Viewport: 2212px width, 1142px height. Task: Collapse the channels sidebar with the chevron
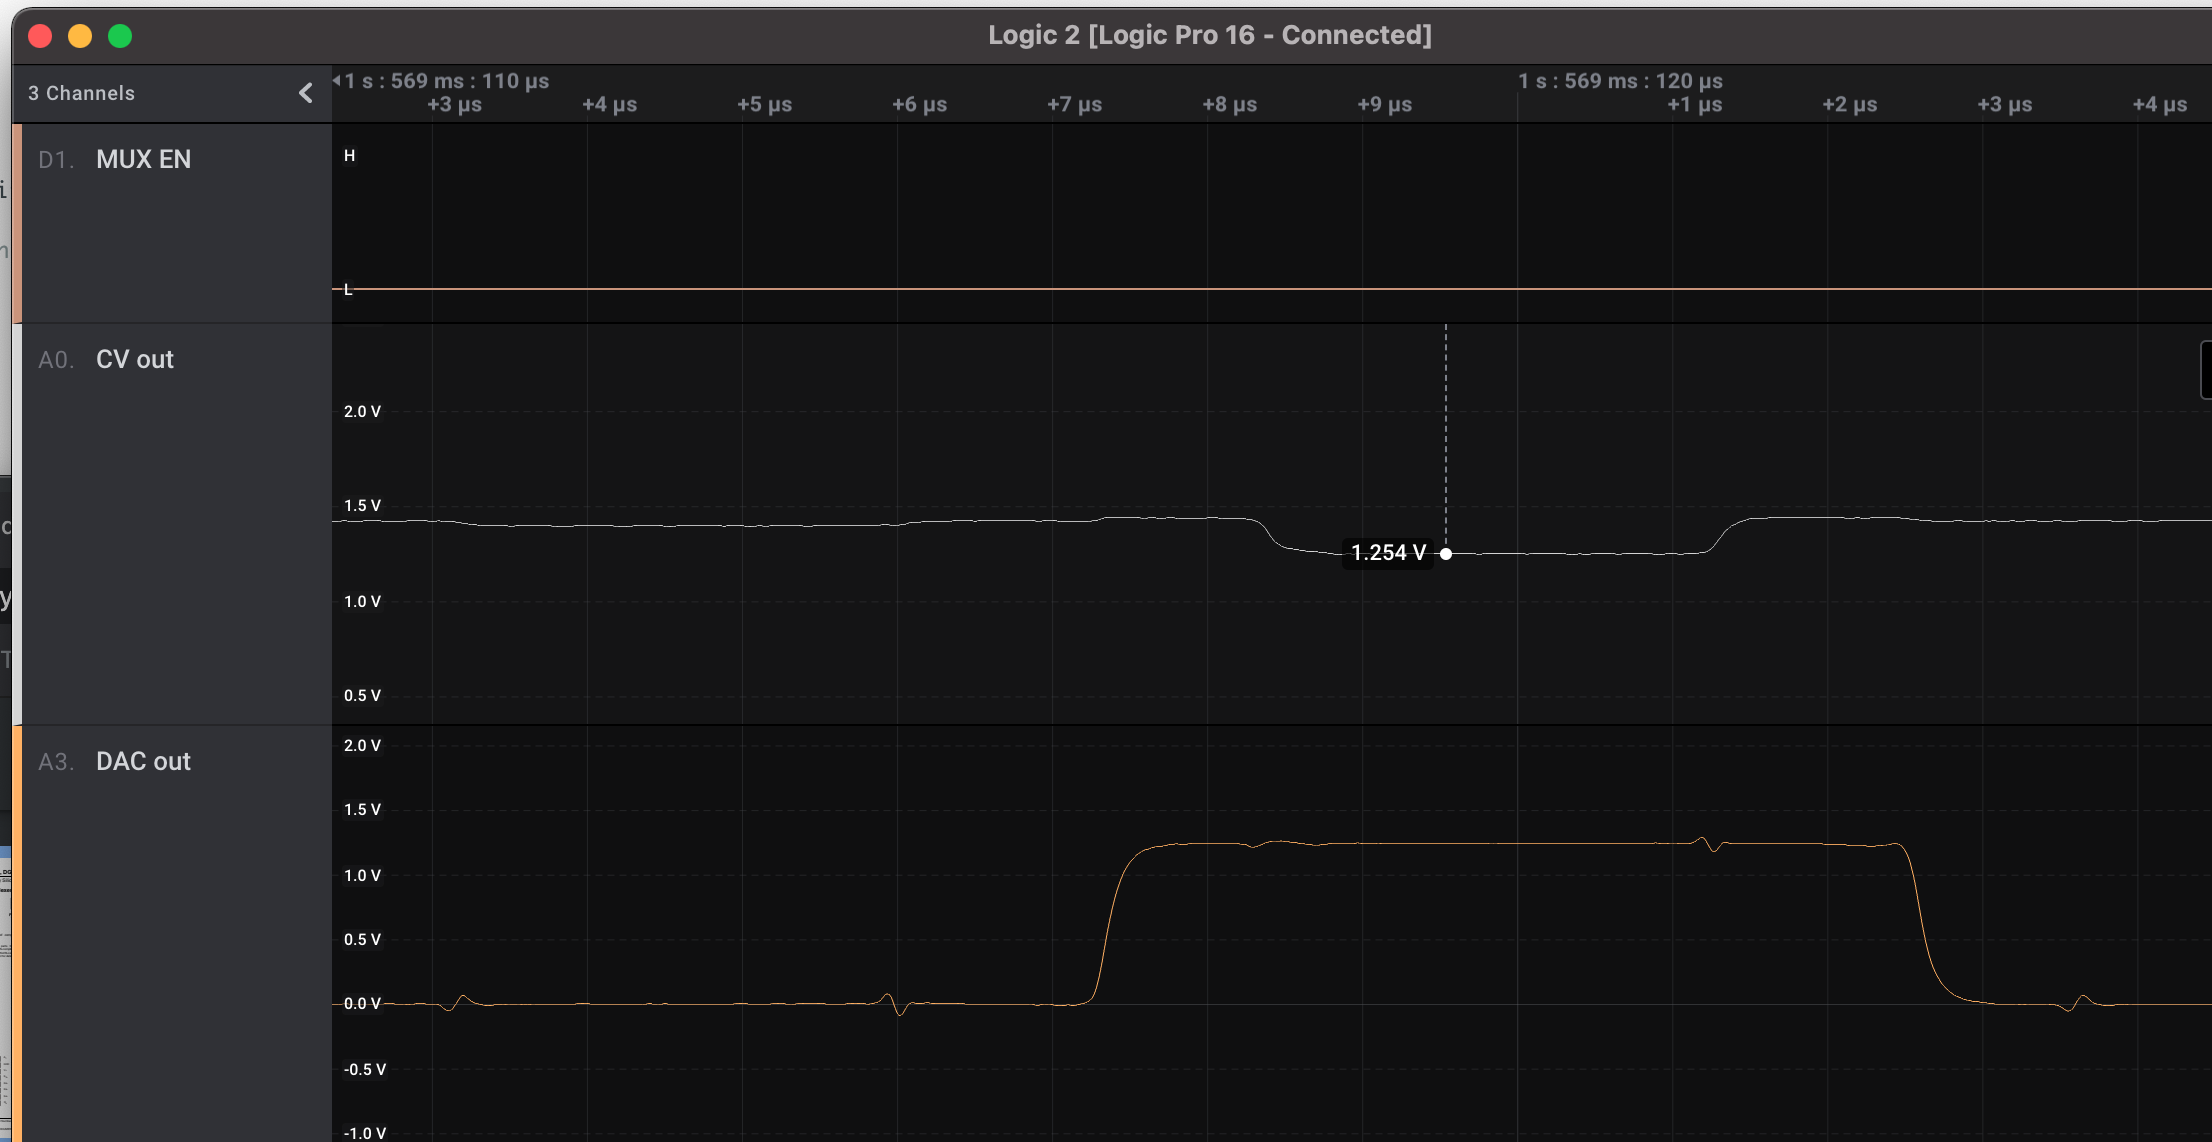(306, 93)
